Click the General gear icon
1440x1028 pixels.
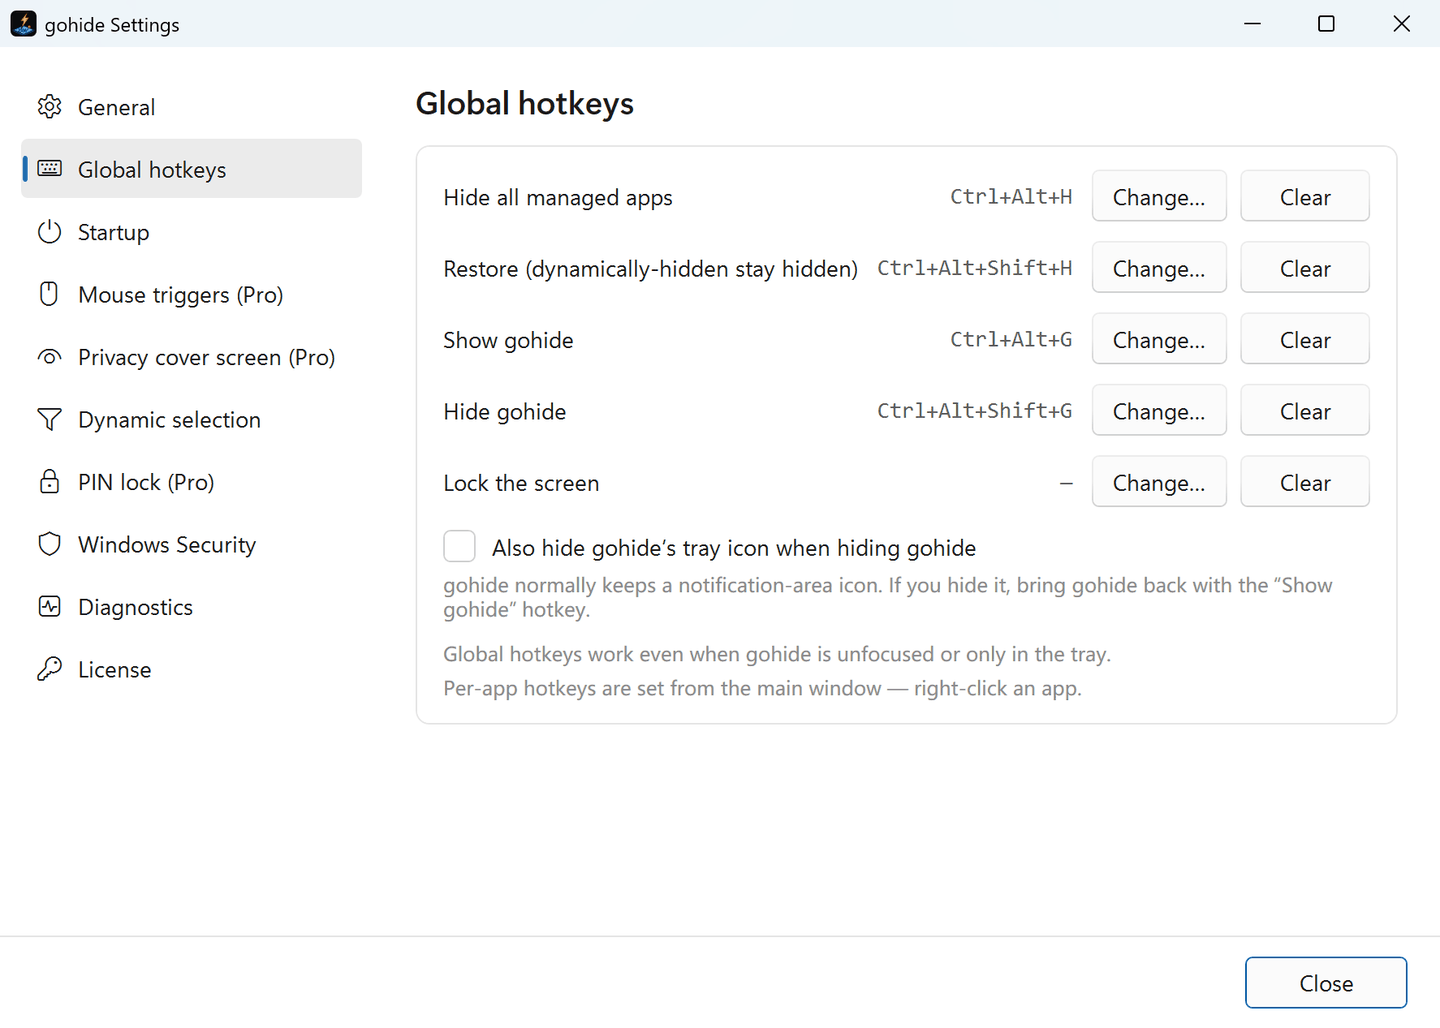tap(49, 106)
